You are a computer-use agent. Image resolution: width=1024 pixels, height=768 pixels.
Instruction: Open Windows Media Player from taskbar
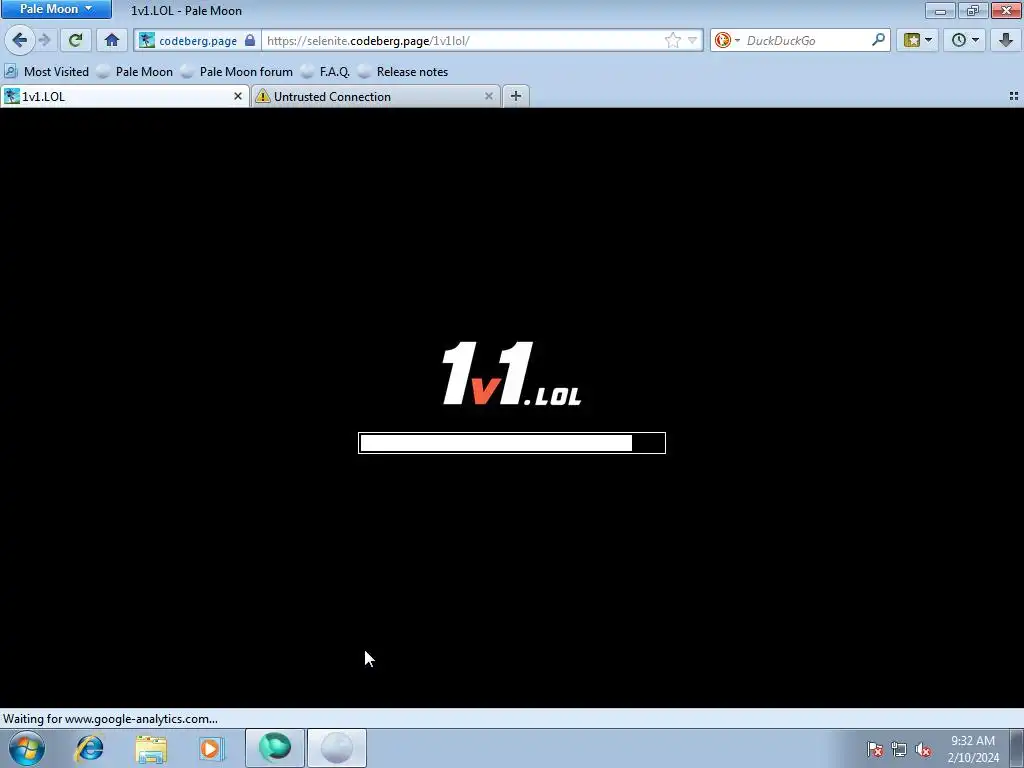point(212,748)
